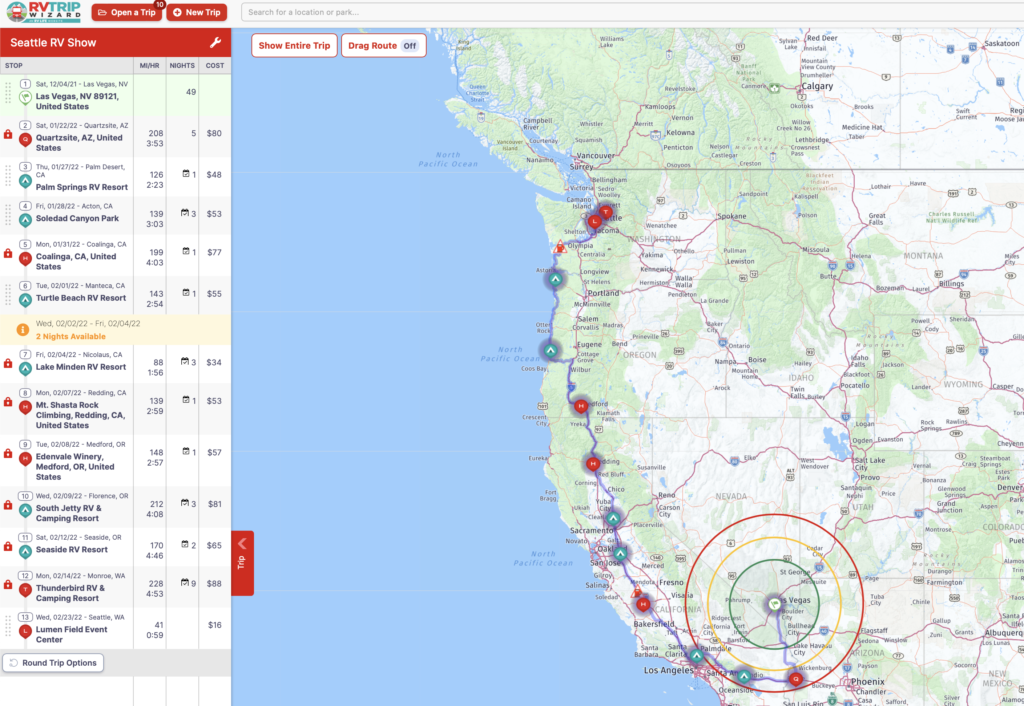Click the Medford red H marker on map

click(581, 406)
